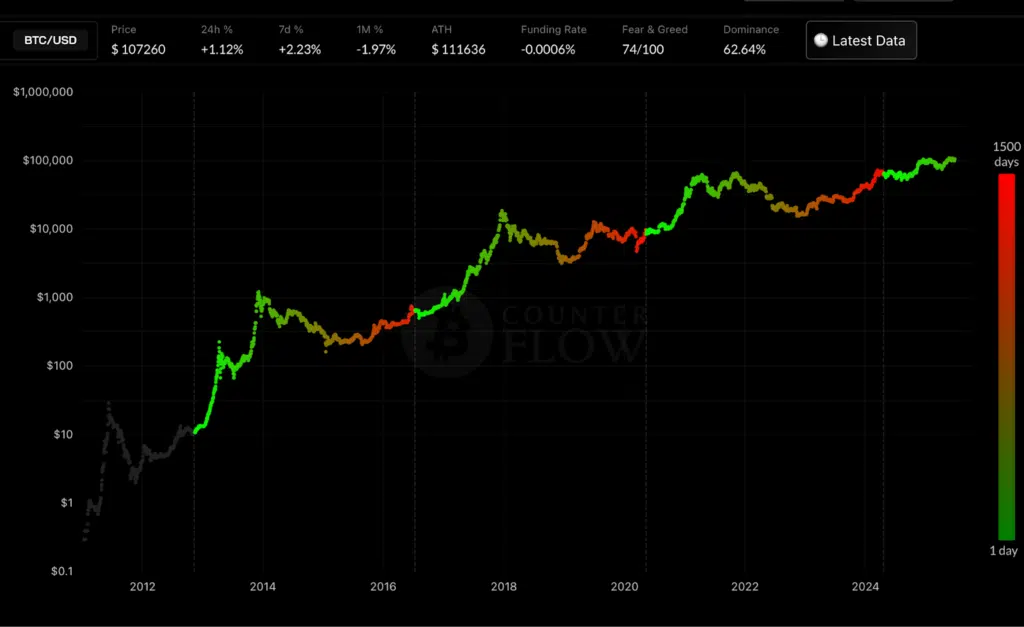Select the Price value $107260

(138, 49)
